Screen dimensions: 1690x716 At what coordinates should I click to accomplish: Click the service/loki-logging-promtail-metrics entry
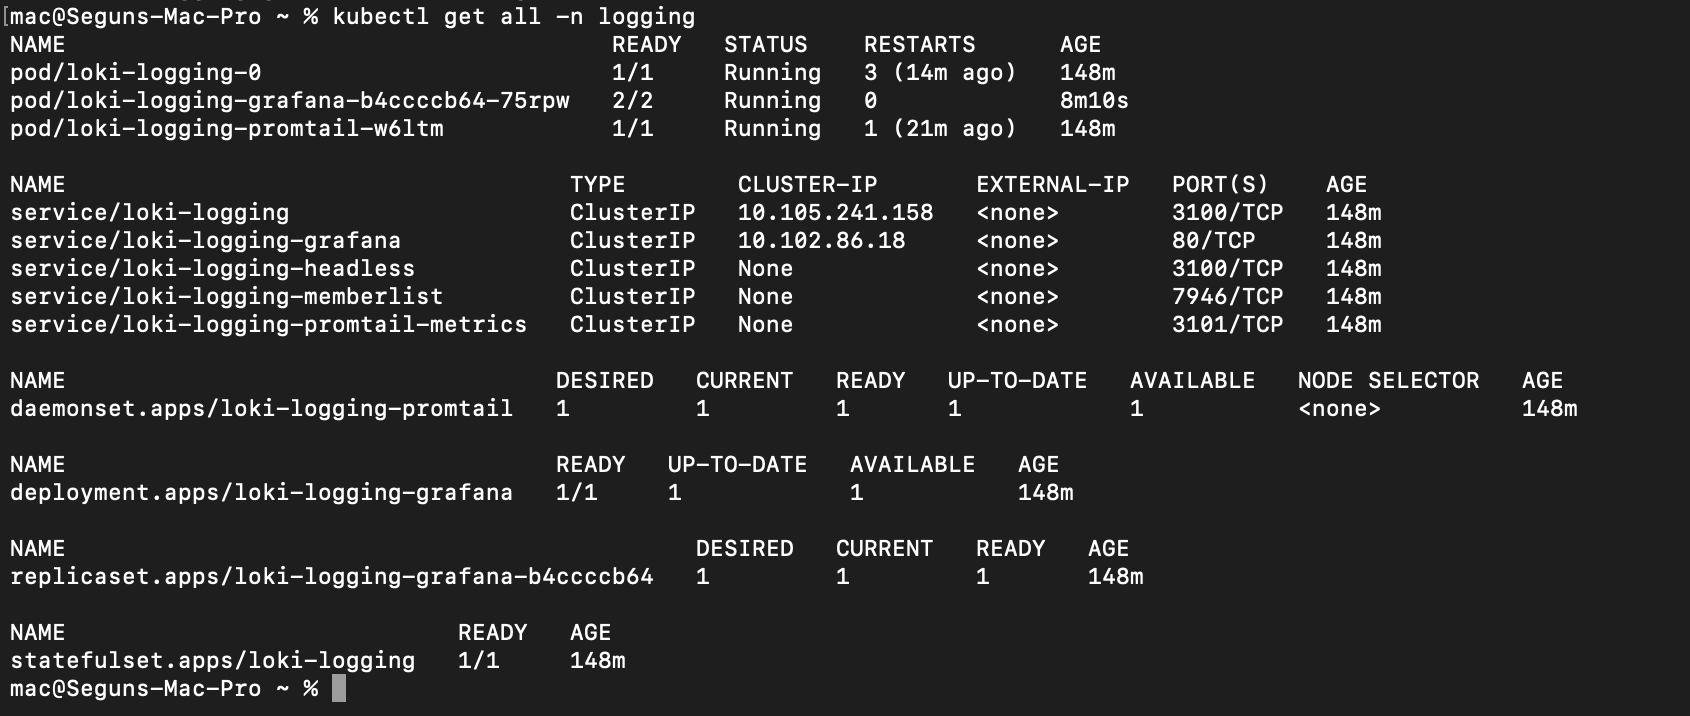click(268, 325)
